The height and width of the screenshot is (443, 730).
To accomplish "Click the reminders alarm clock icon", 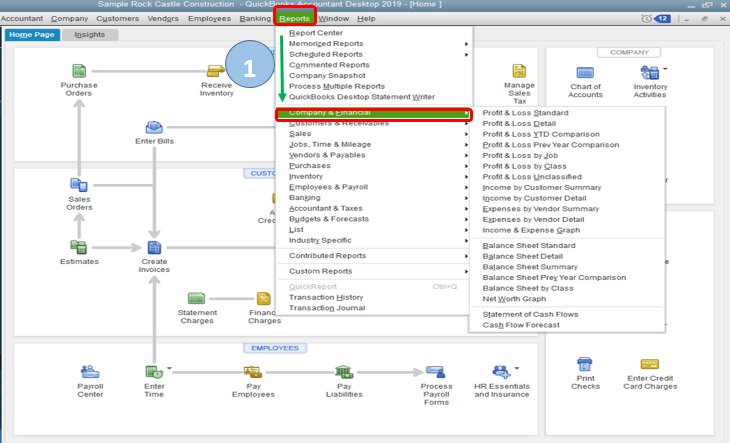I will point(646,19).
